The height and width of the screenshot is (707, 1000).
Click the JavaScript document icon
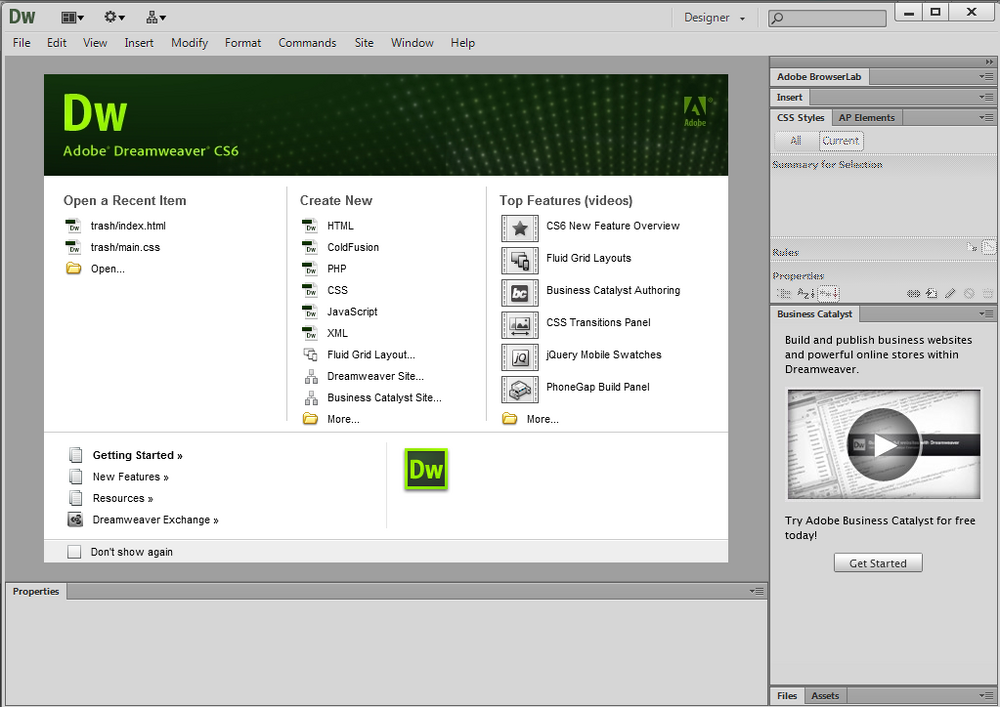310,312
